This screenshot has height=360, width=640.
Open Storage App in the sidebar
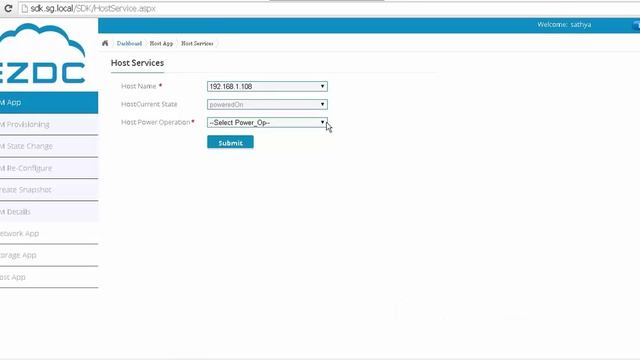click(x=49, y=256)
